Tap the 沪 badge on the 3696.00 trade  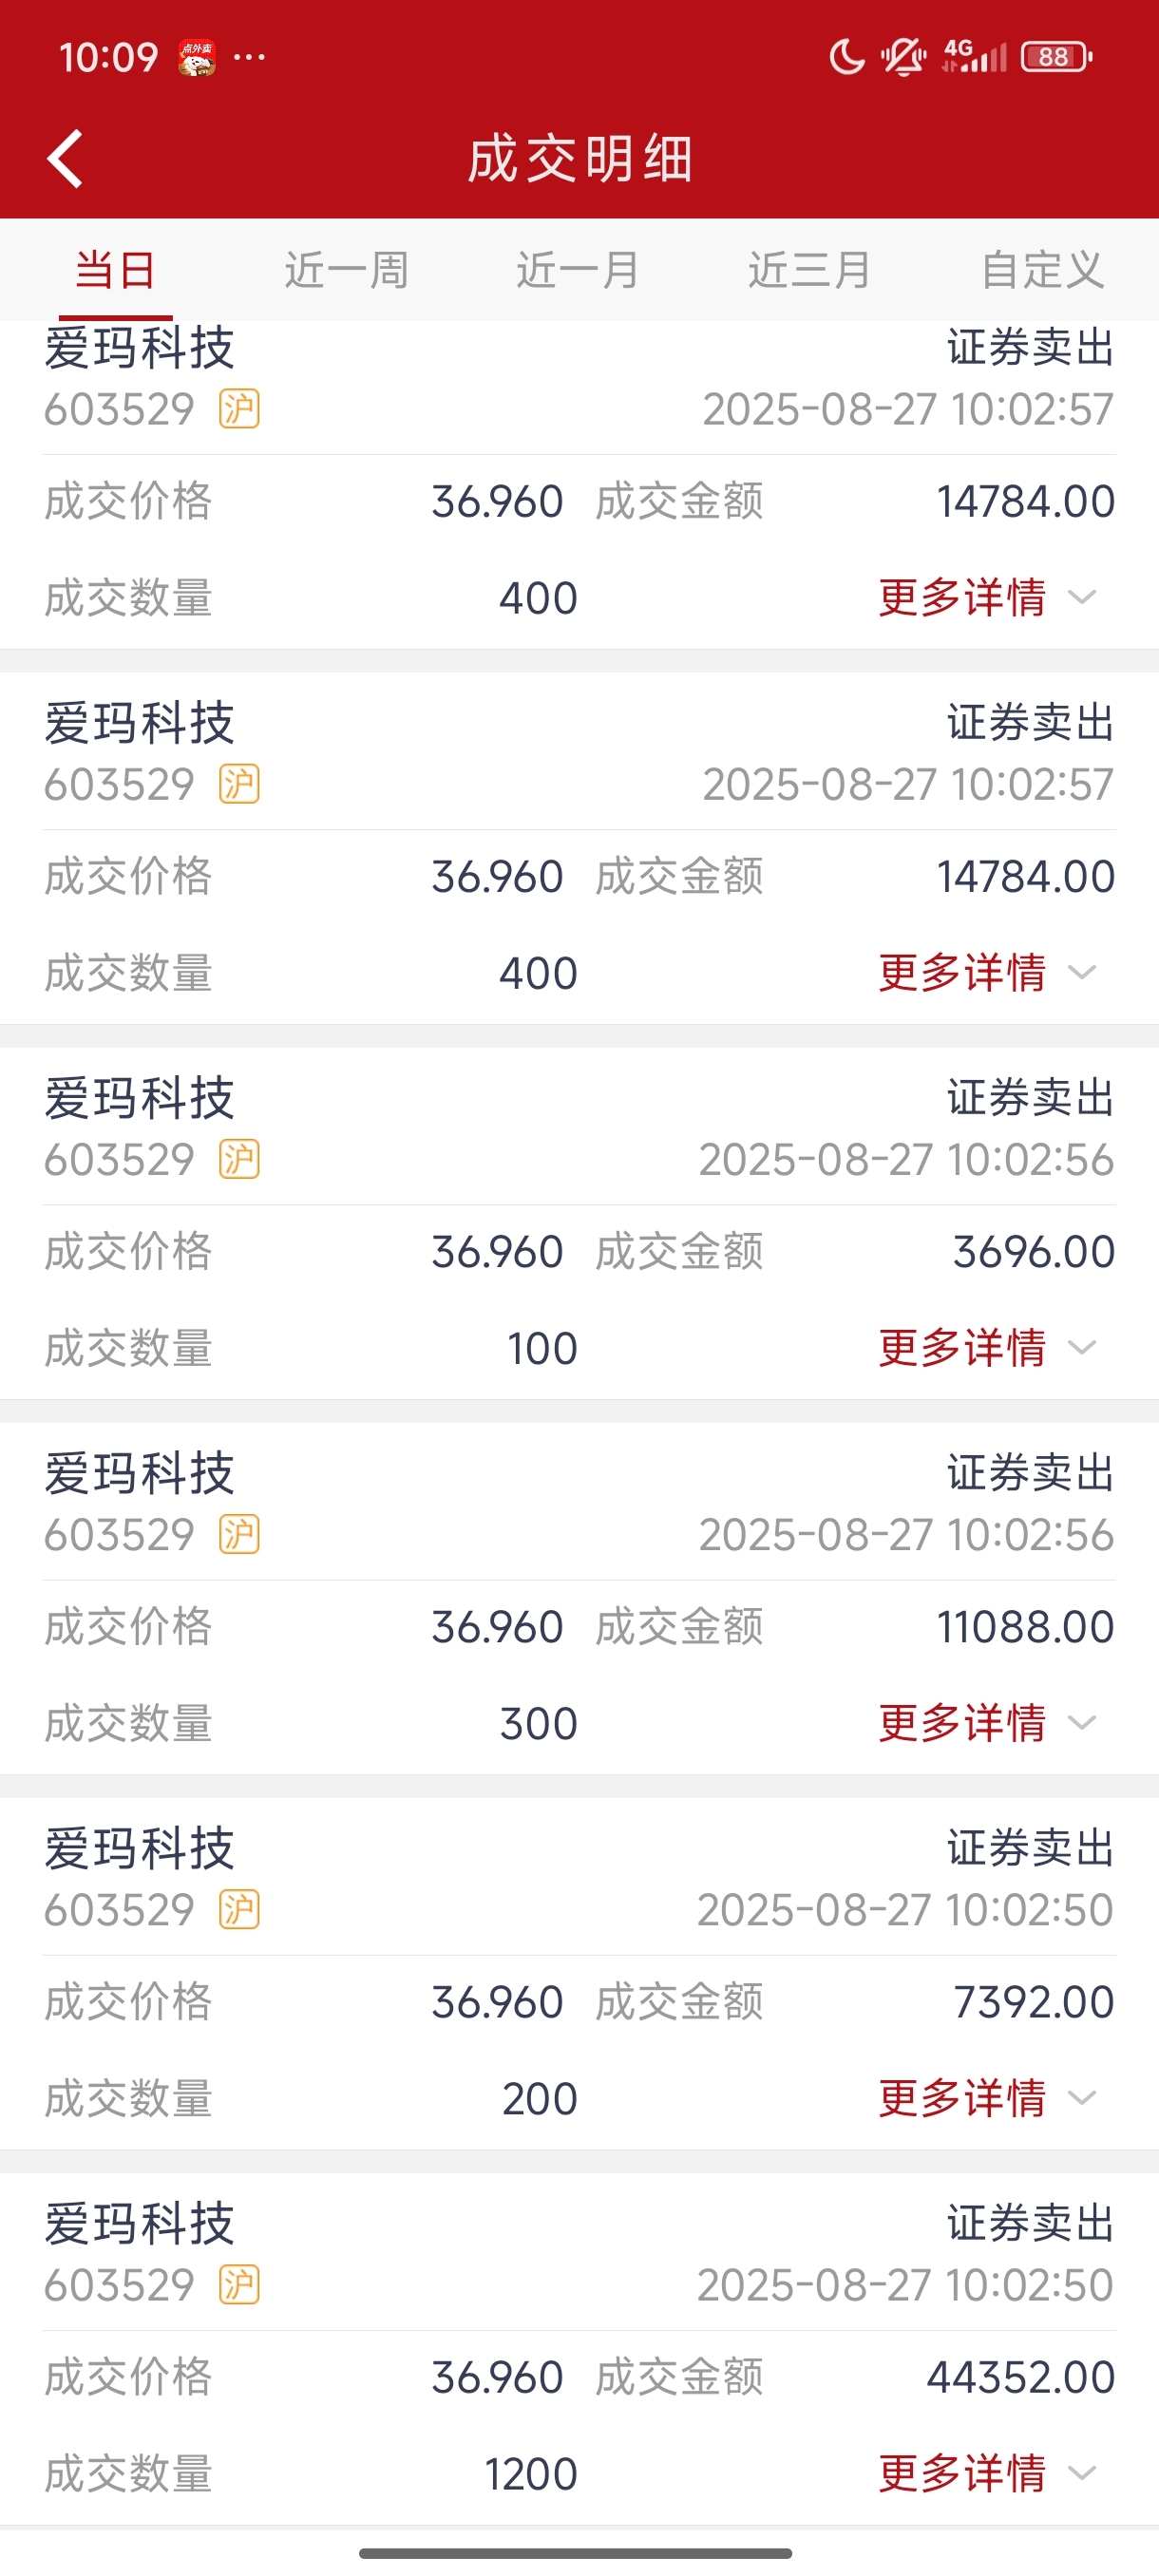pos(239,1159)
